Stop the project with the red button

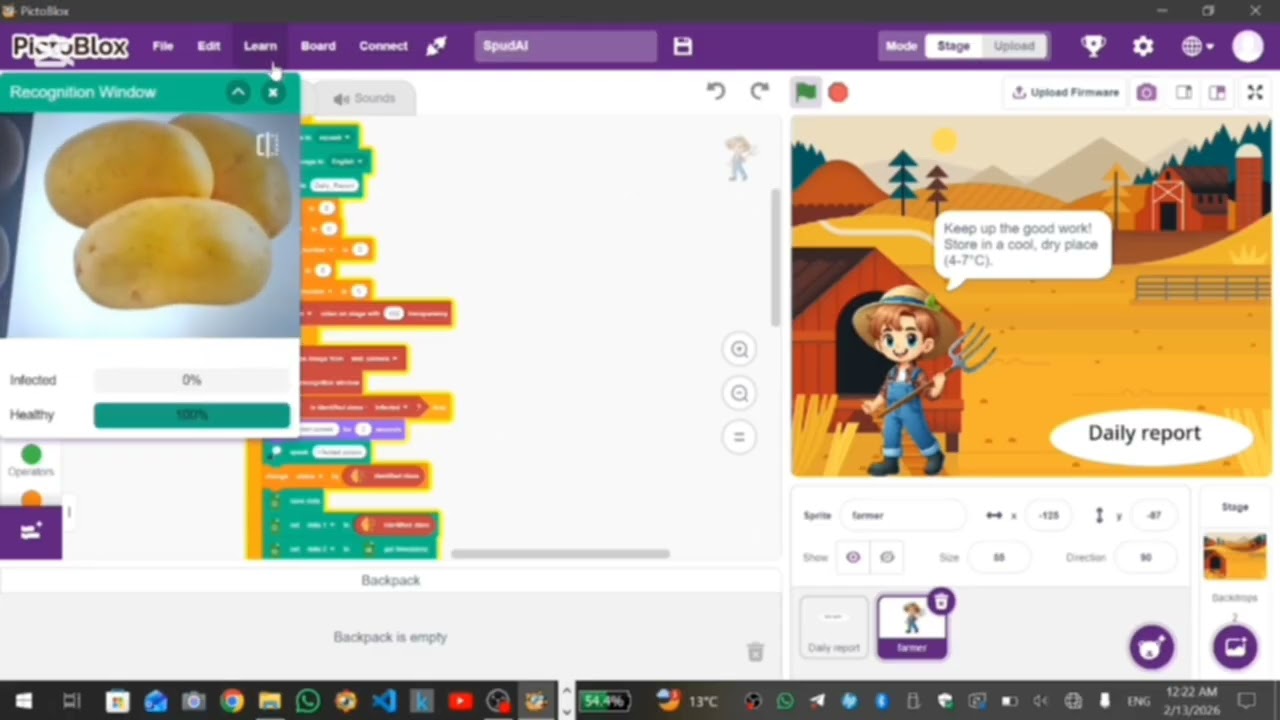pos(838,92)
